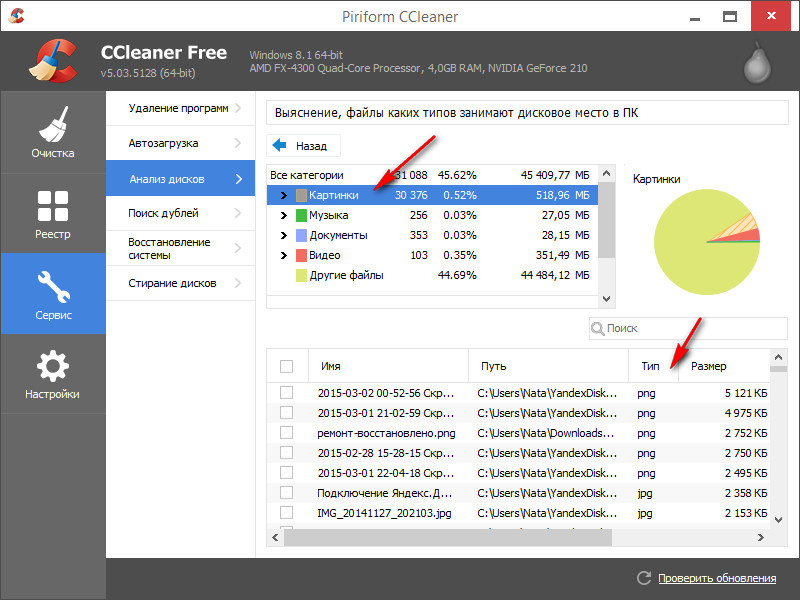Expand the Документы category arrow
Screen dimensions: 800x600
(x=284, y=235)
